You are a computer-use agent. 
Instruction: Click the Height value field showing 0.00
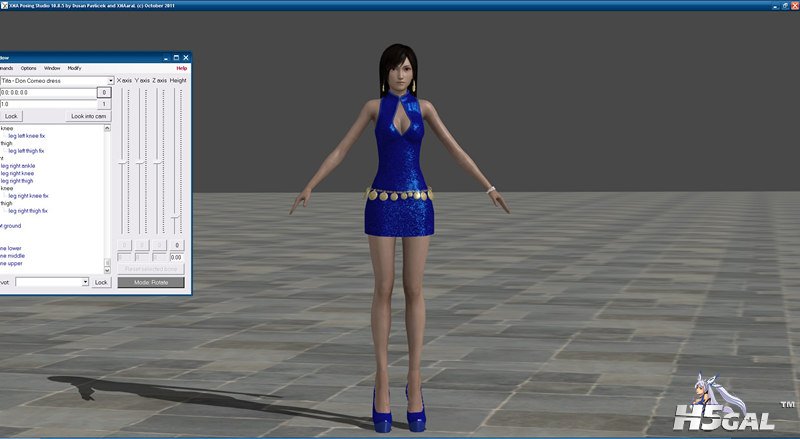177,257
